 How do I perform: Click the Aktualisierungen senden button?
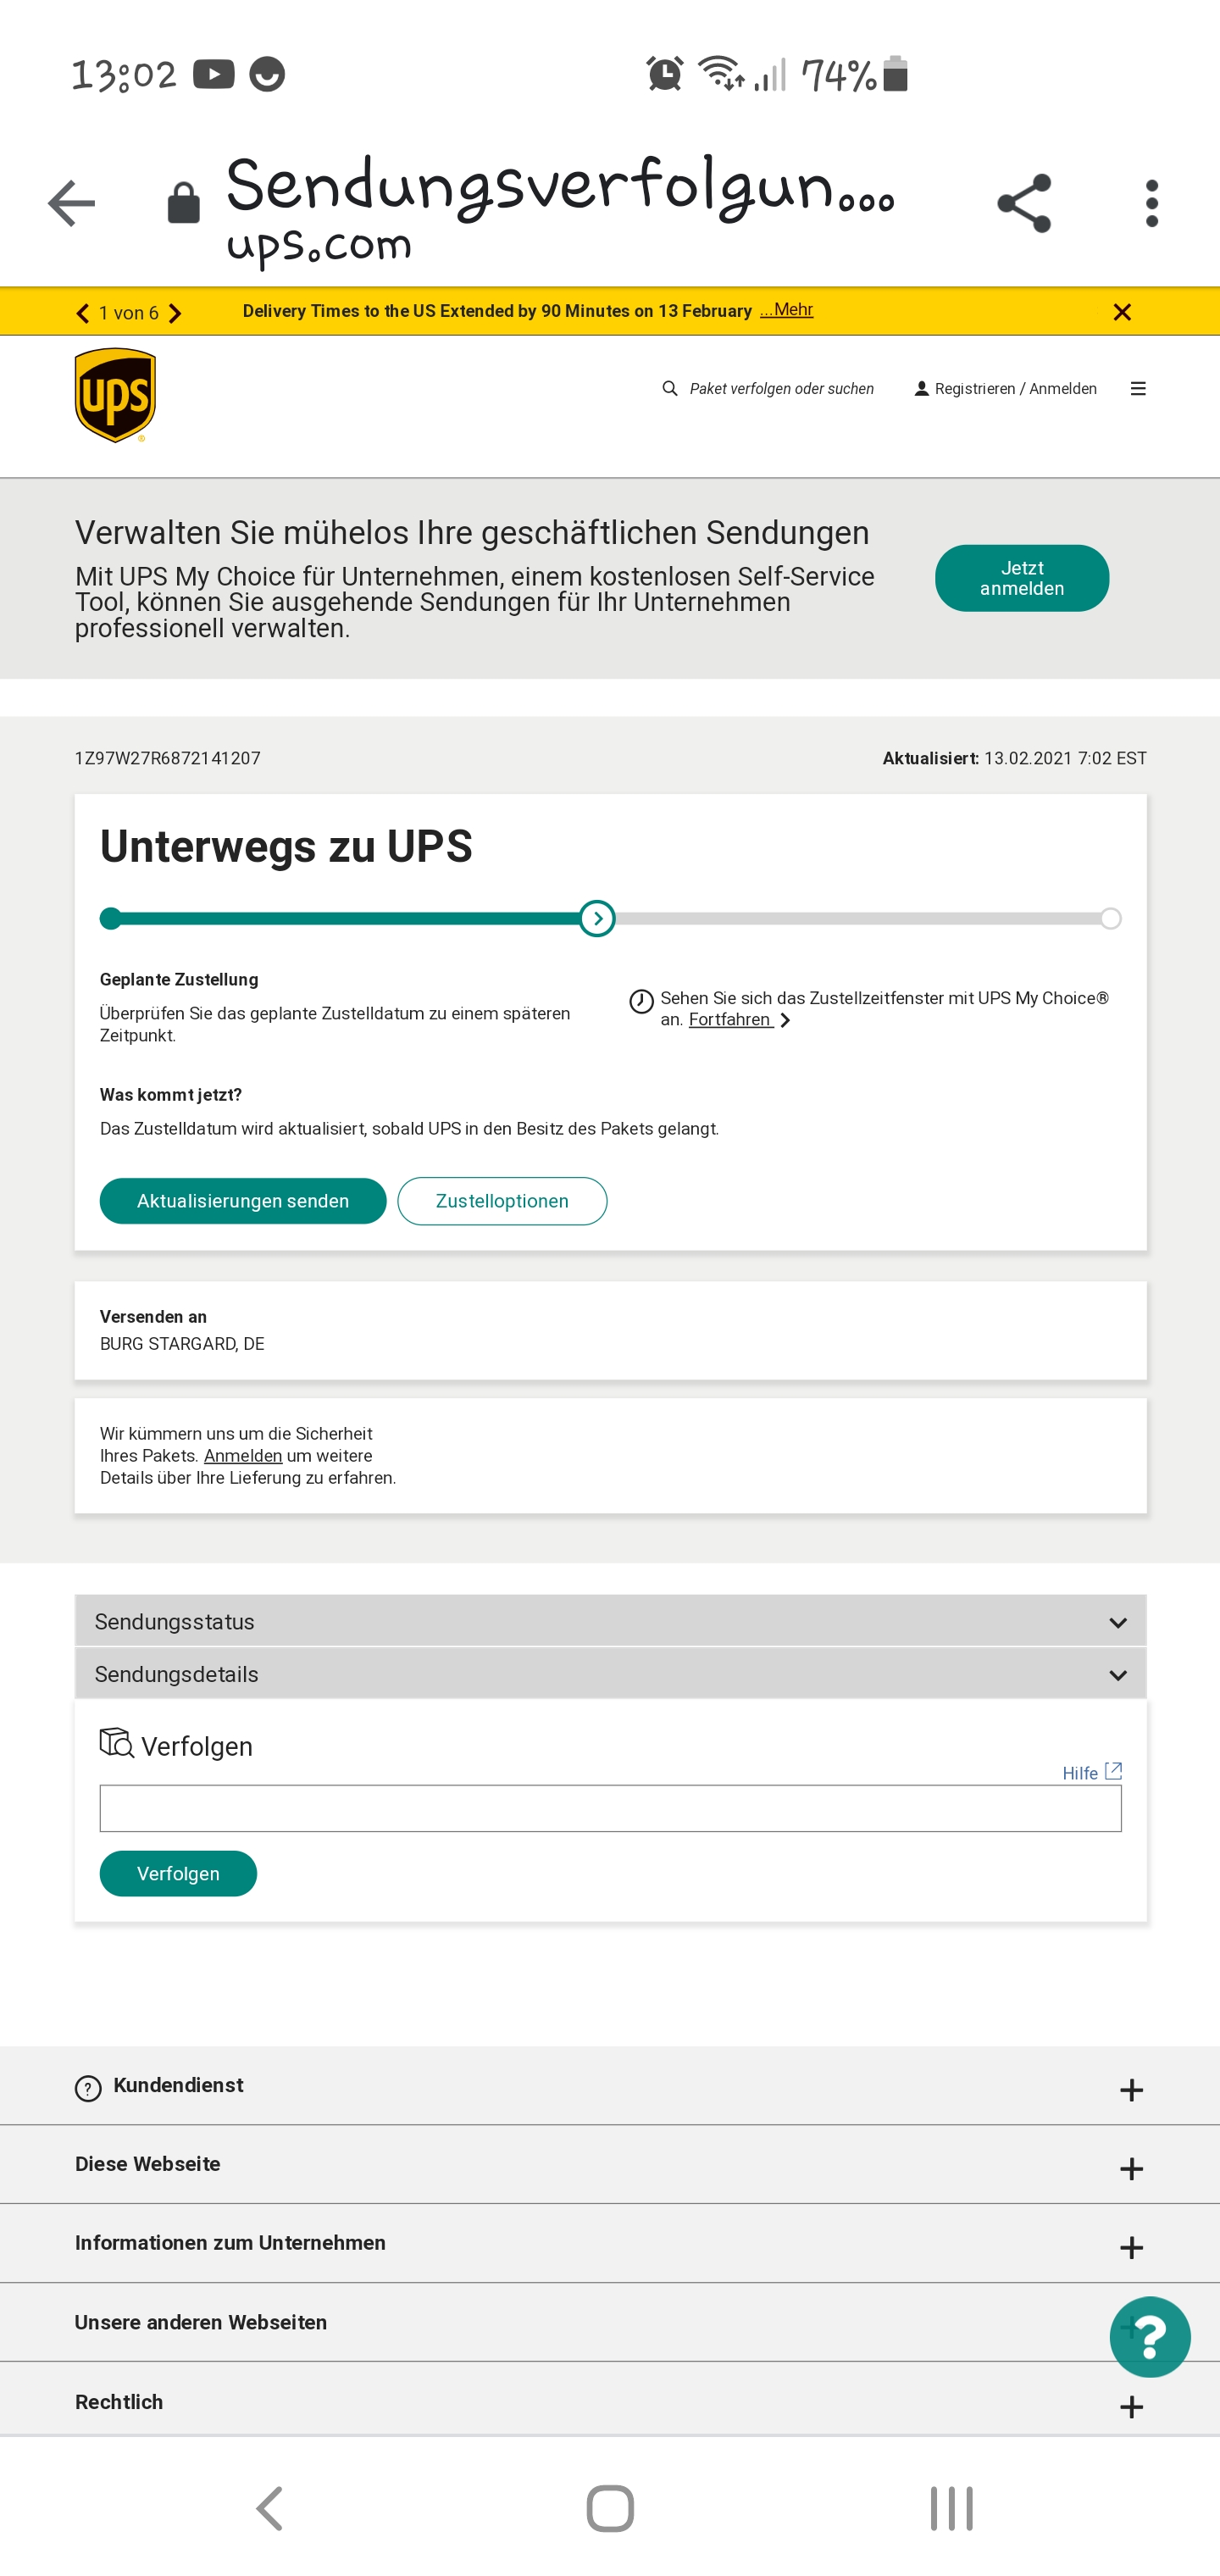coord(243,1200)
